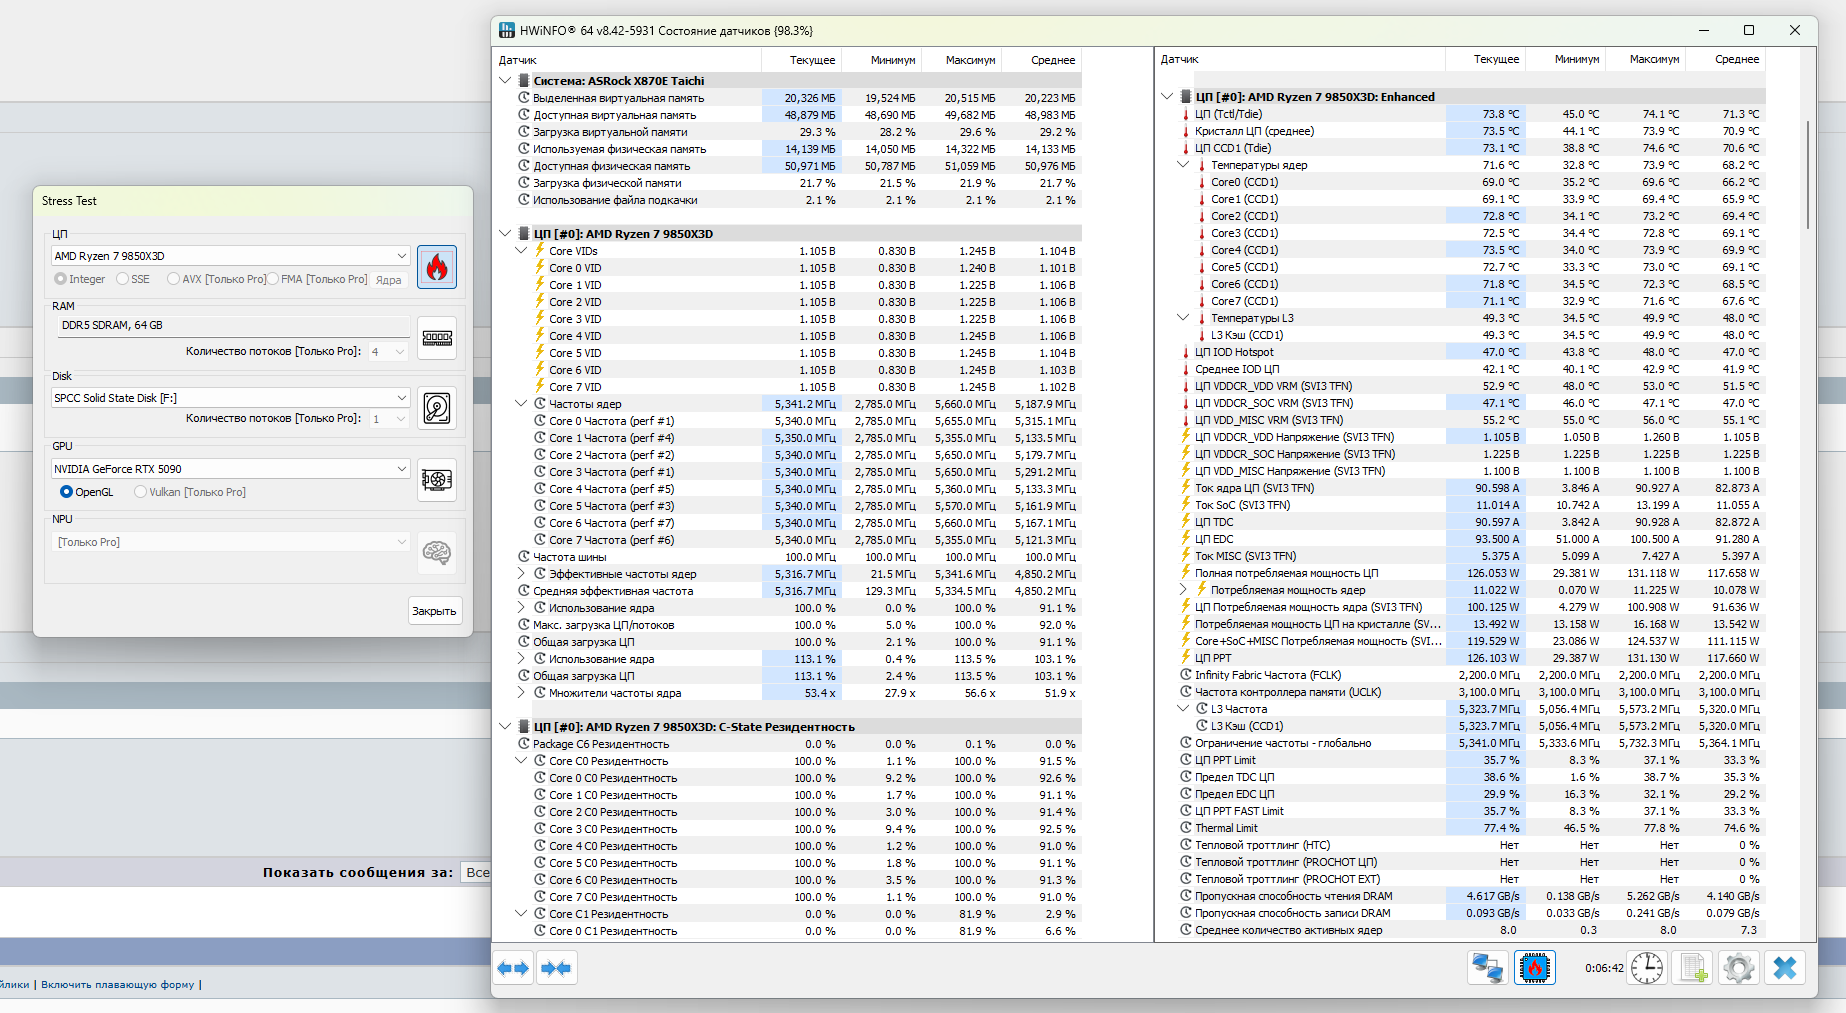Click the vertical scrollbar of the right sensor panel
The image size is (1846, 1013).
(x=1808, y=175)
